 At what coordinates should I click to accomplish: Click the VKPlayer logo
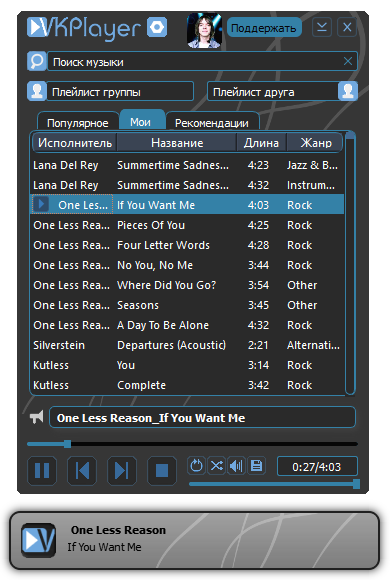84,28
